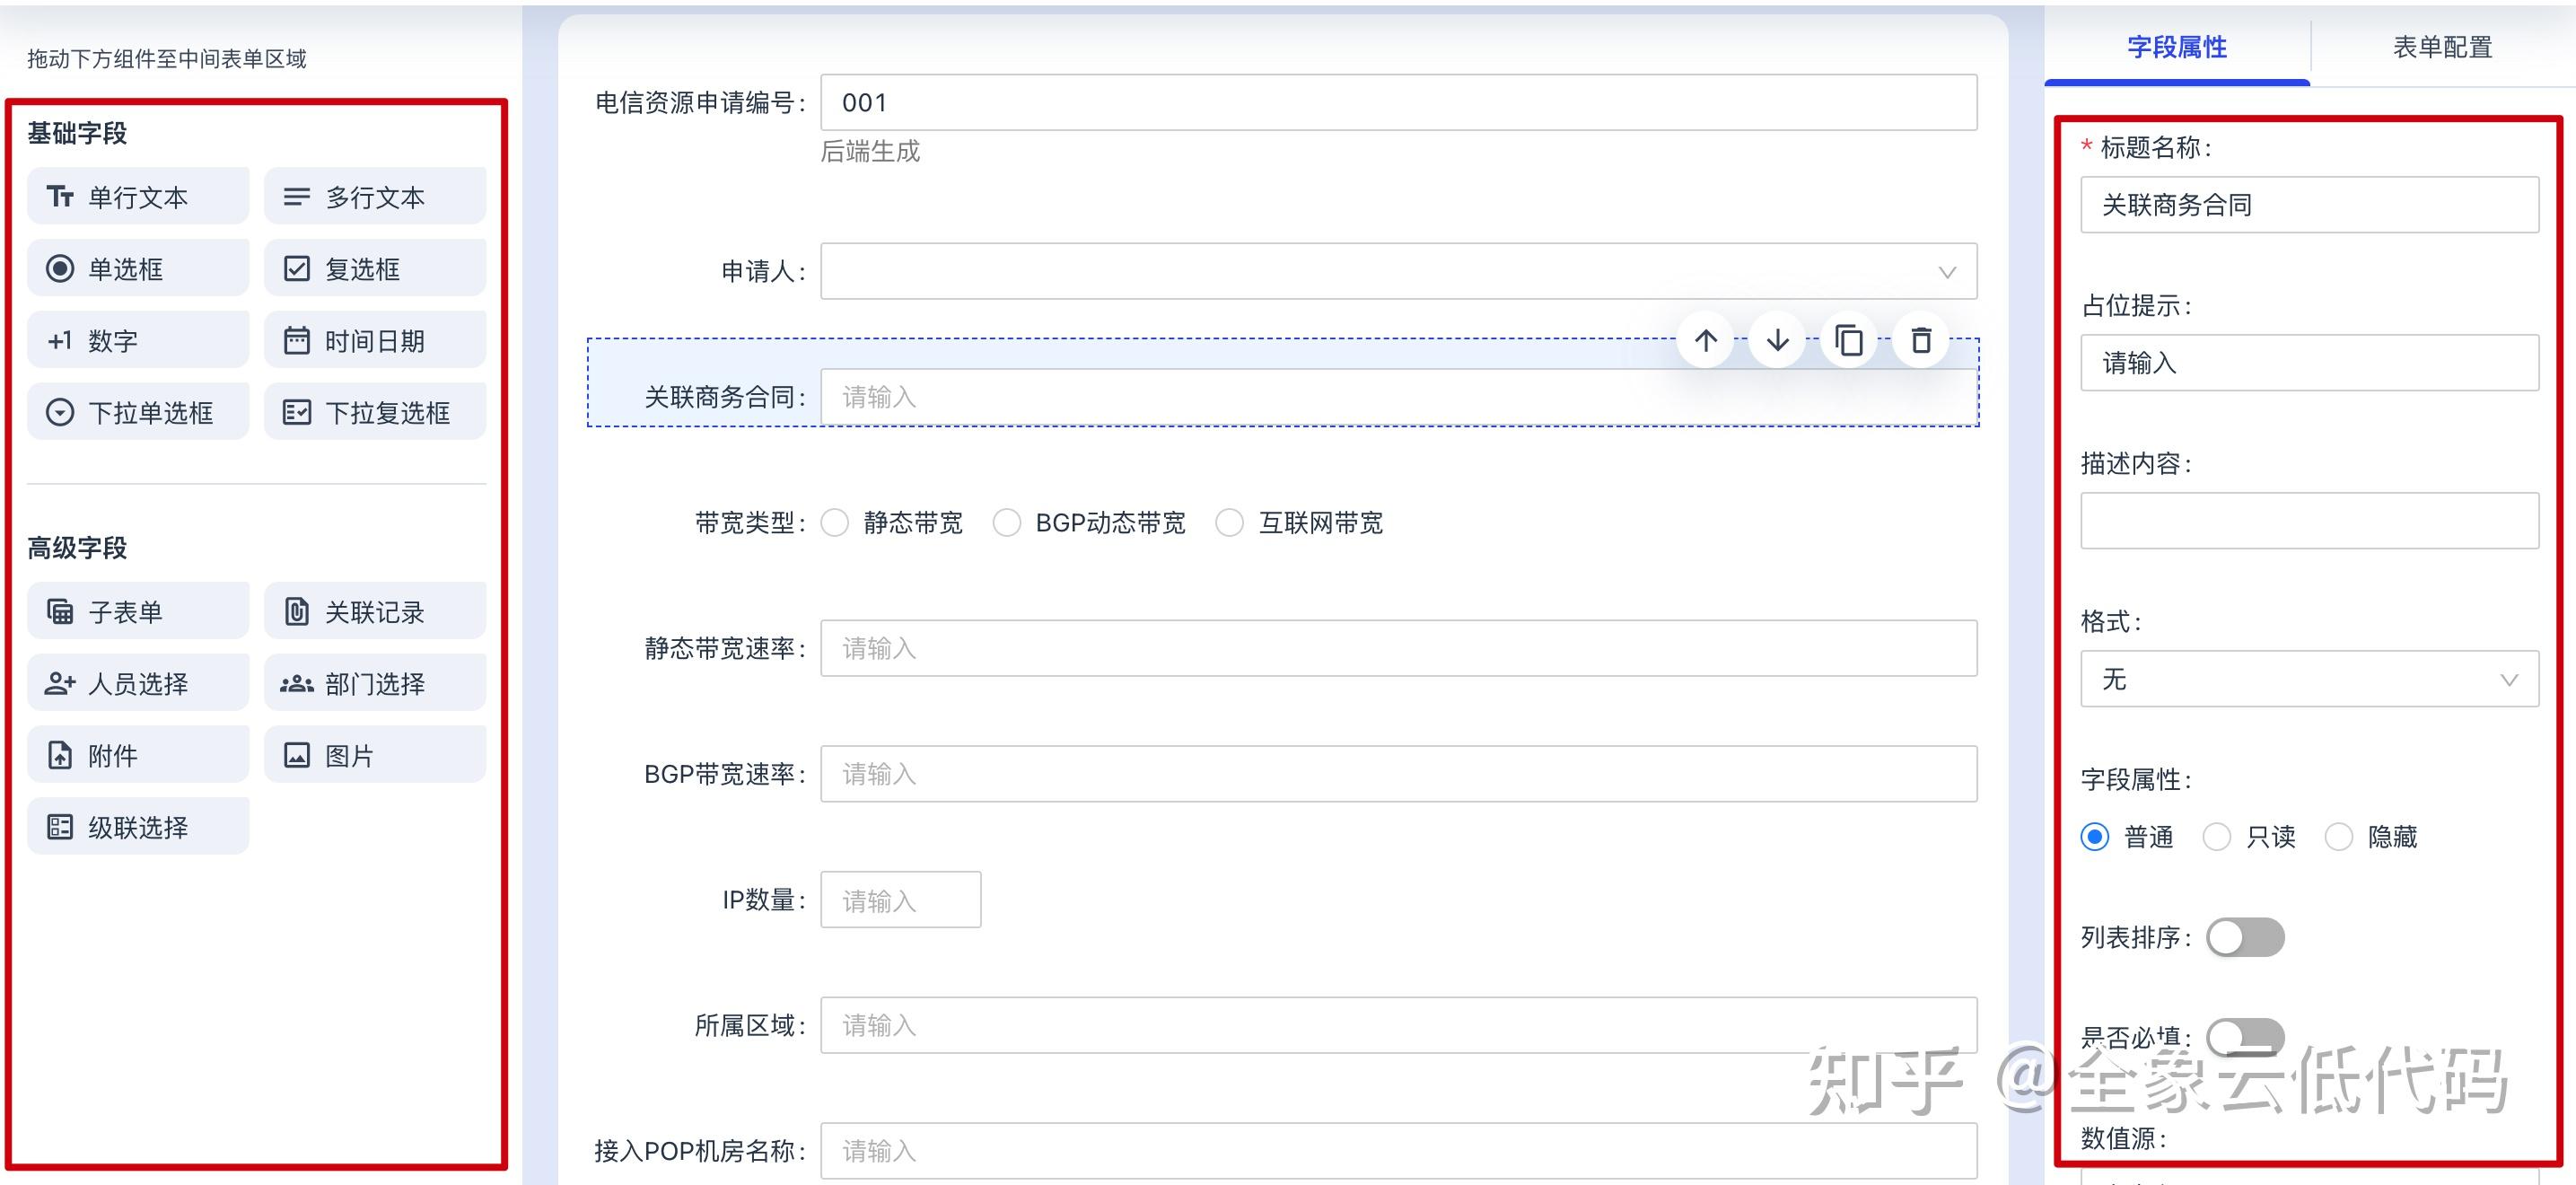The image size is (2576, 1185).
Task: Click the 接入POP机房名称 input field
Action: pyautogui.click(x=1399, y=1151)
